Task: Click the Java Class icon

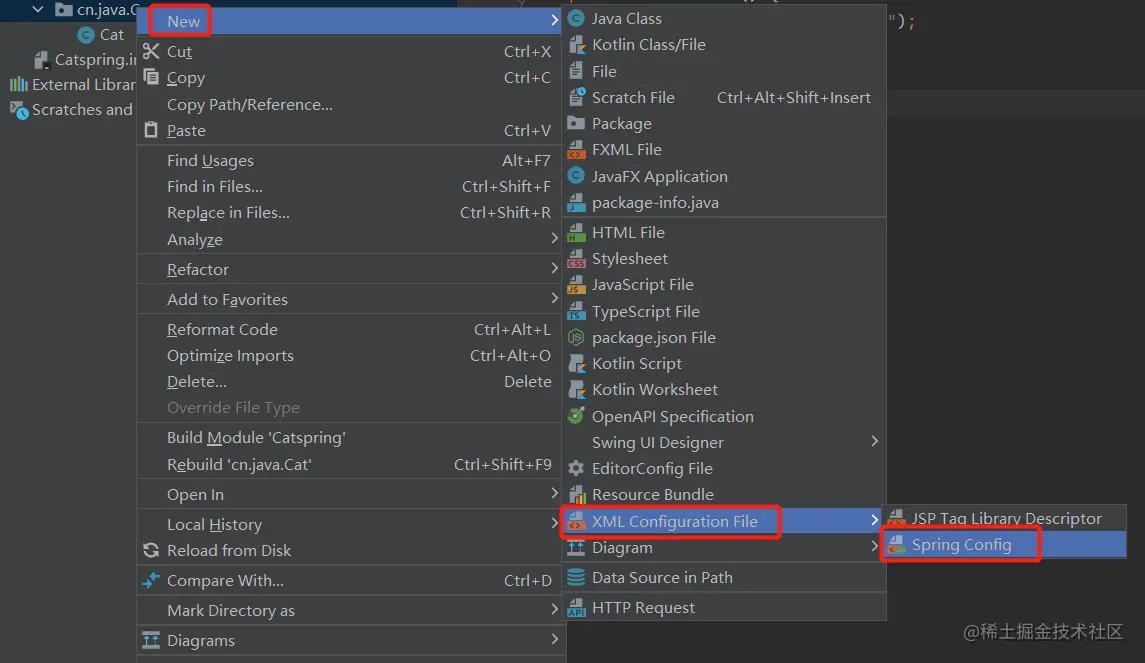Action: (x=576, y=18)
